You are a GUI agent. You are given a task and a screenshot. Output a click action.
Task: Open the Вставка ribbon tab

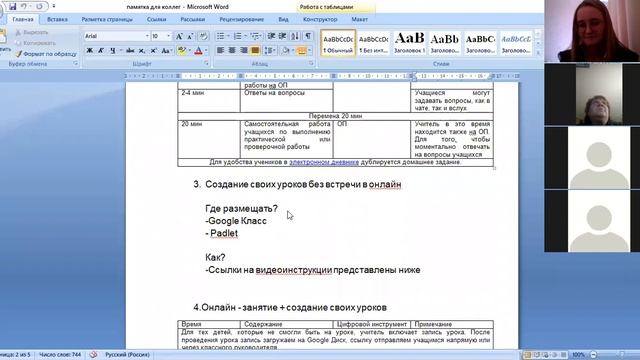[57, 19]
